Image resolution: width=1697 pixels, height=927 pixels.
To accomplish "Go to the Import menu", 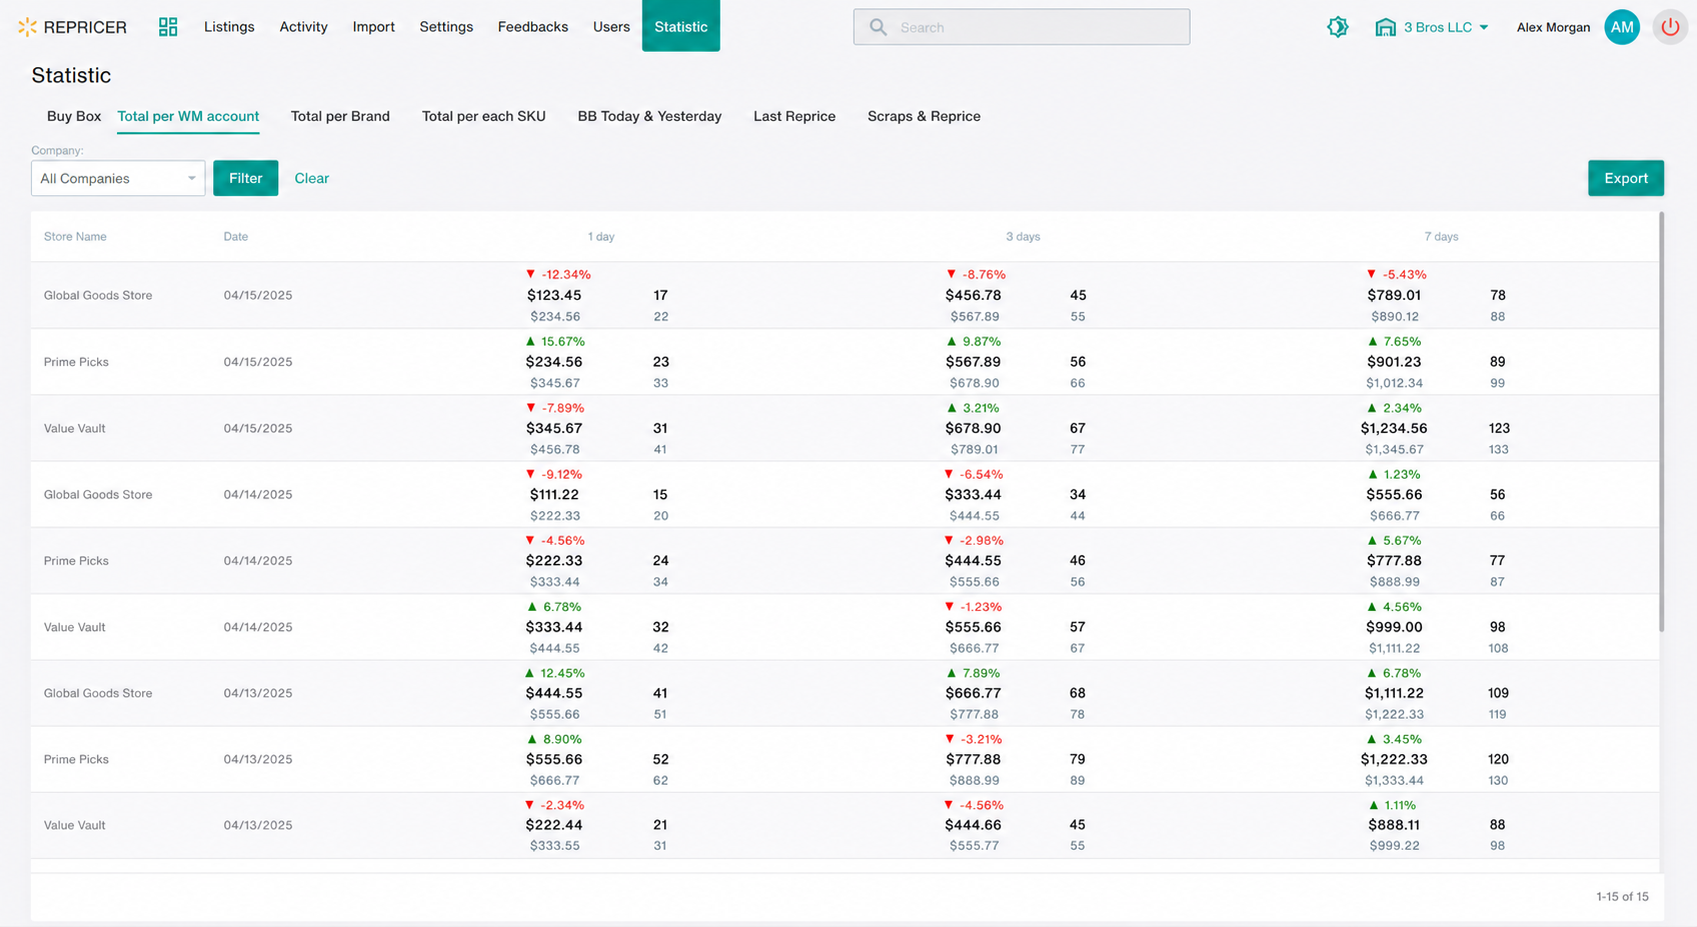I will pyautogui.click(x=373, y=27).
